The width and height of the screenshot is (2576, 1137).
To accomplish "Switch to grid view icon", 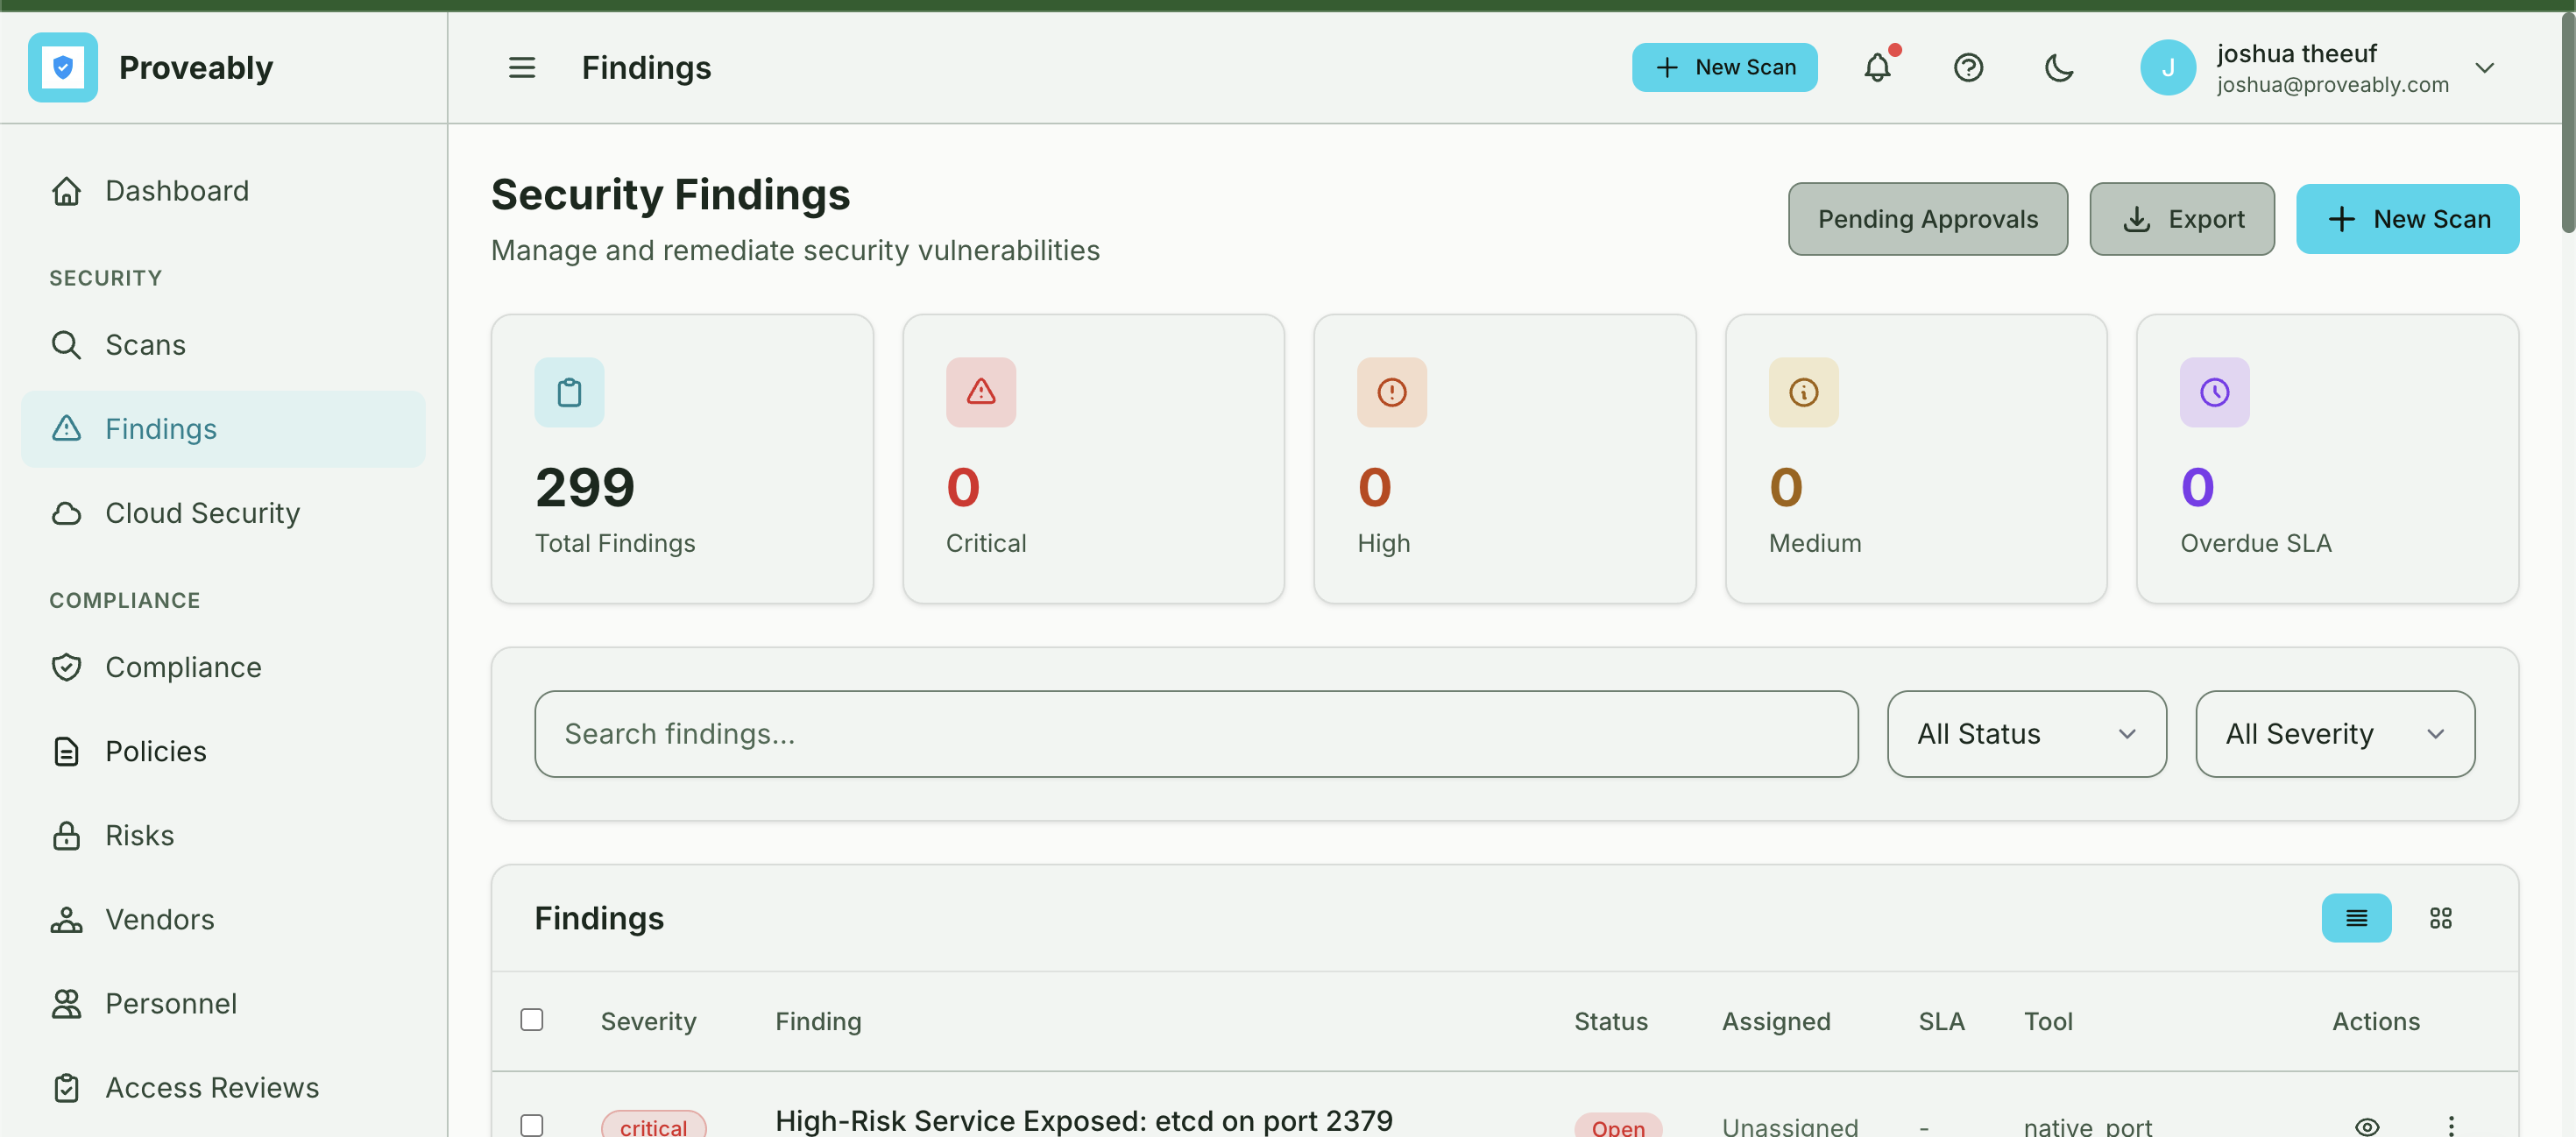I will pyautogui.click(x=2440, y=918).
